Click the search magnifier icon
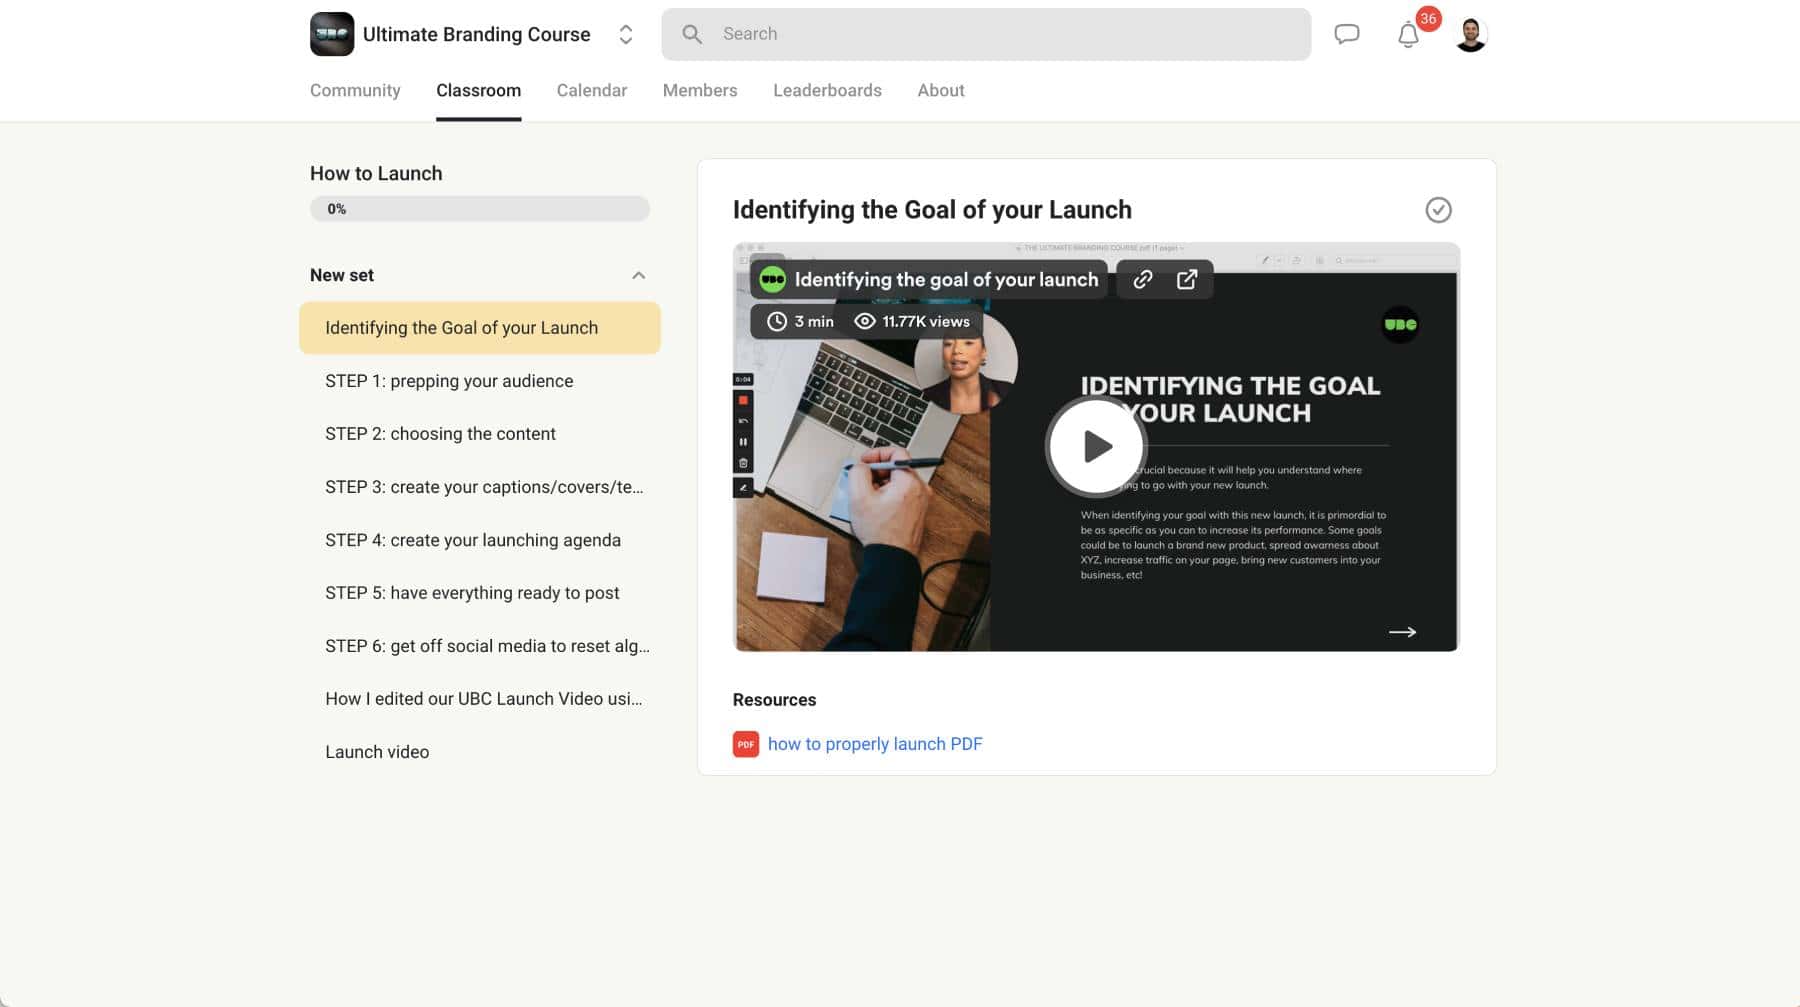 (691, 33)
